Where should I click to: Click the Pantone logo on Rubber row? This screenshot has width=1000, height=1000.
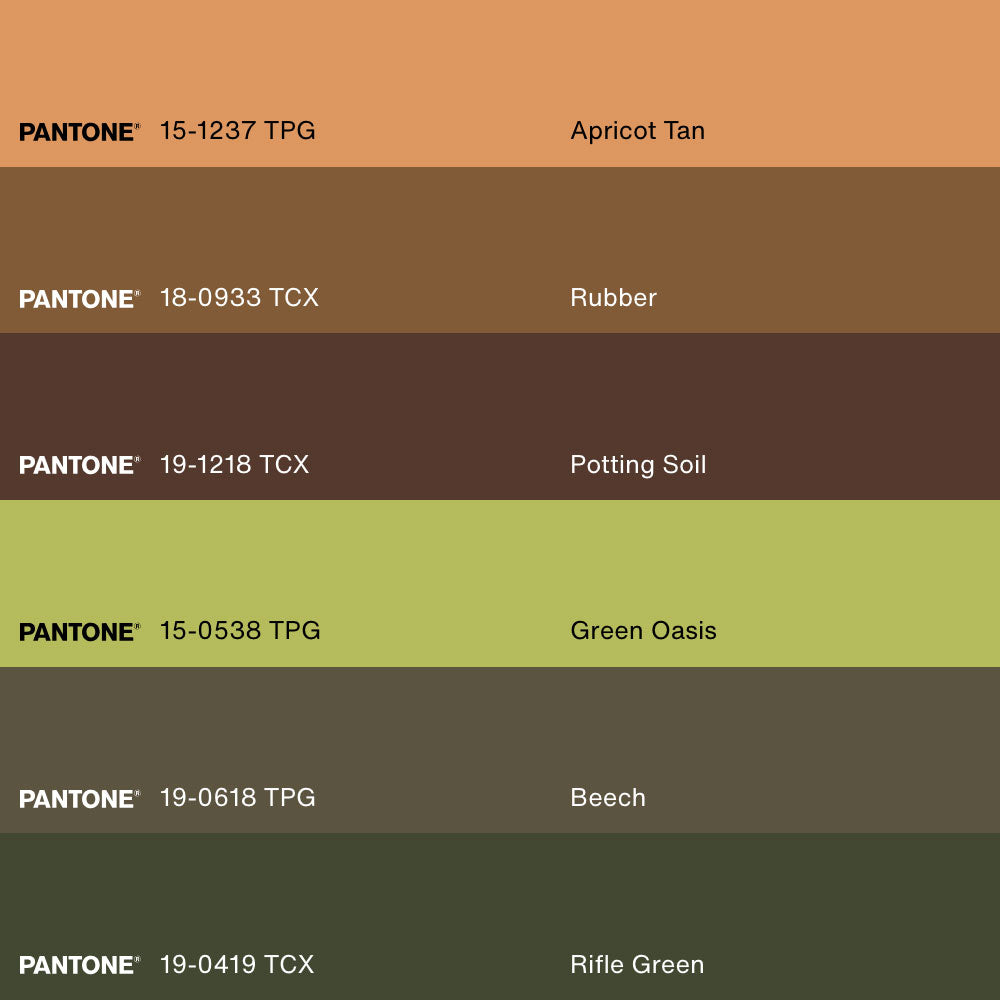click(79, 299)
